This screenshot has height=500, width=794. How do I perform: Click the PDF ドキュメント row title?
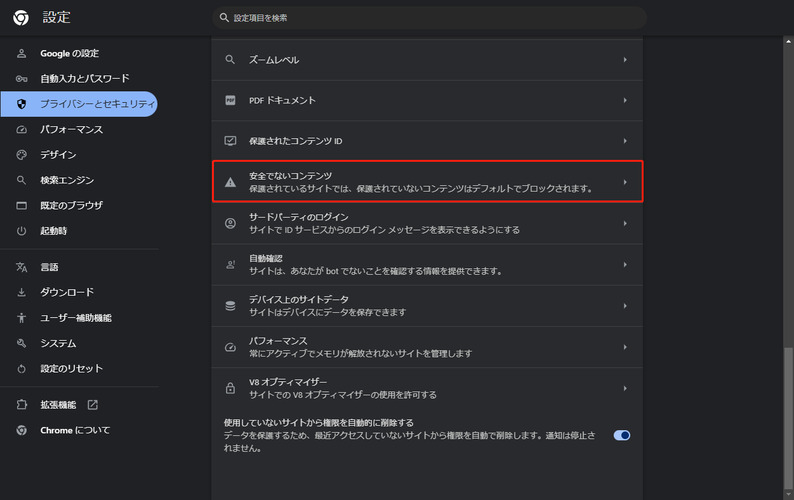(282, 100)
